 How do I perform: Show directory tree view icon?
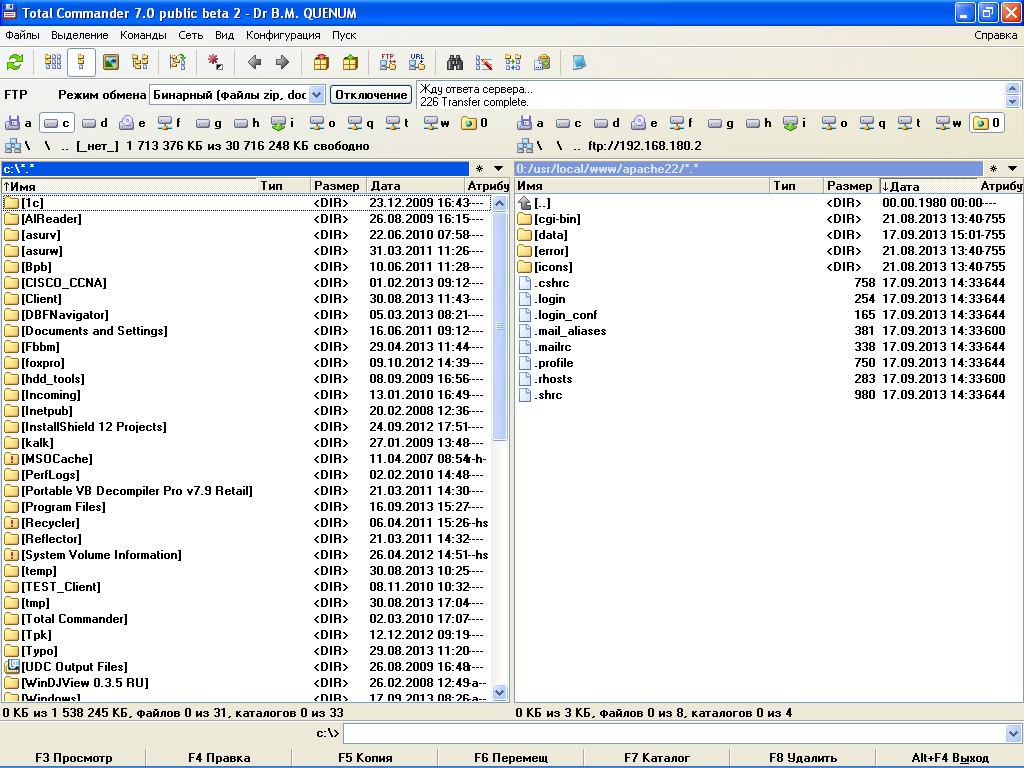(140, 63)
